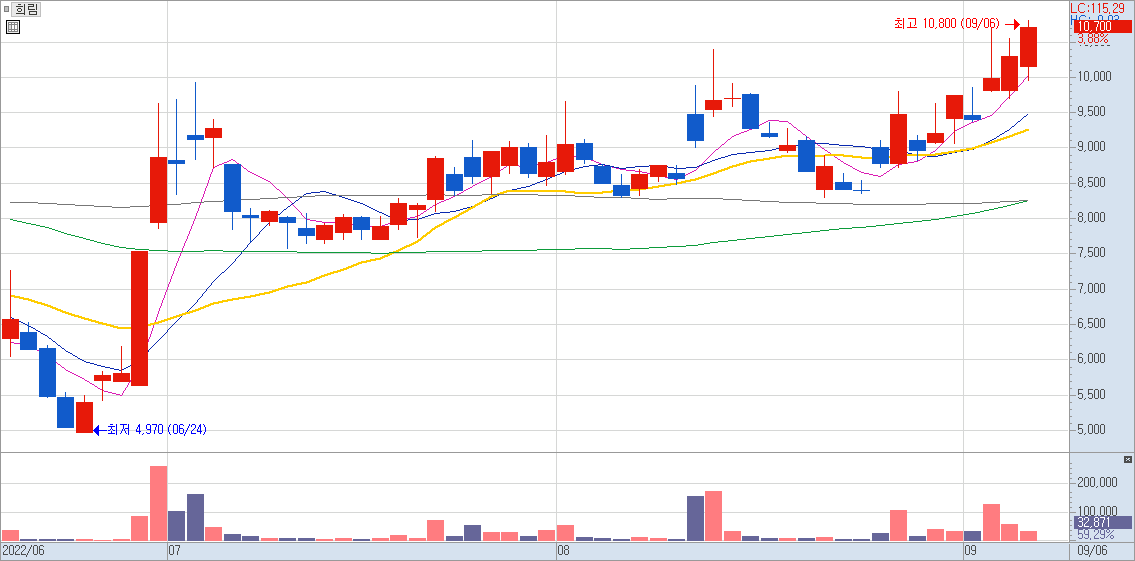Click the current volume tag 32,871
1135x561 pixels.
click(1101, 522)
